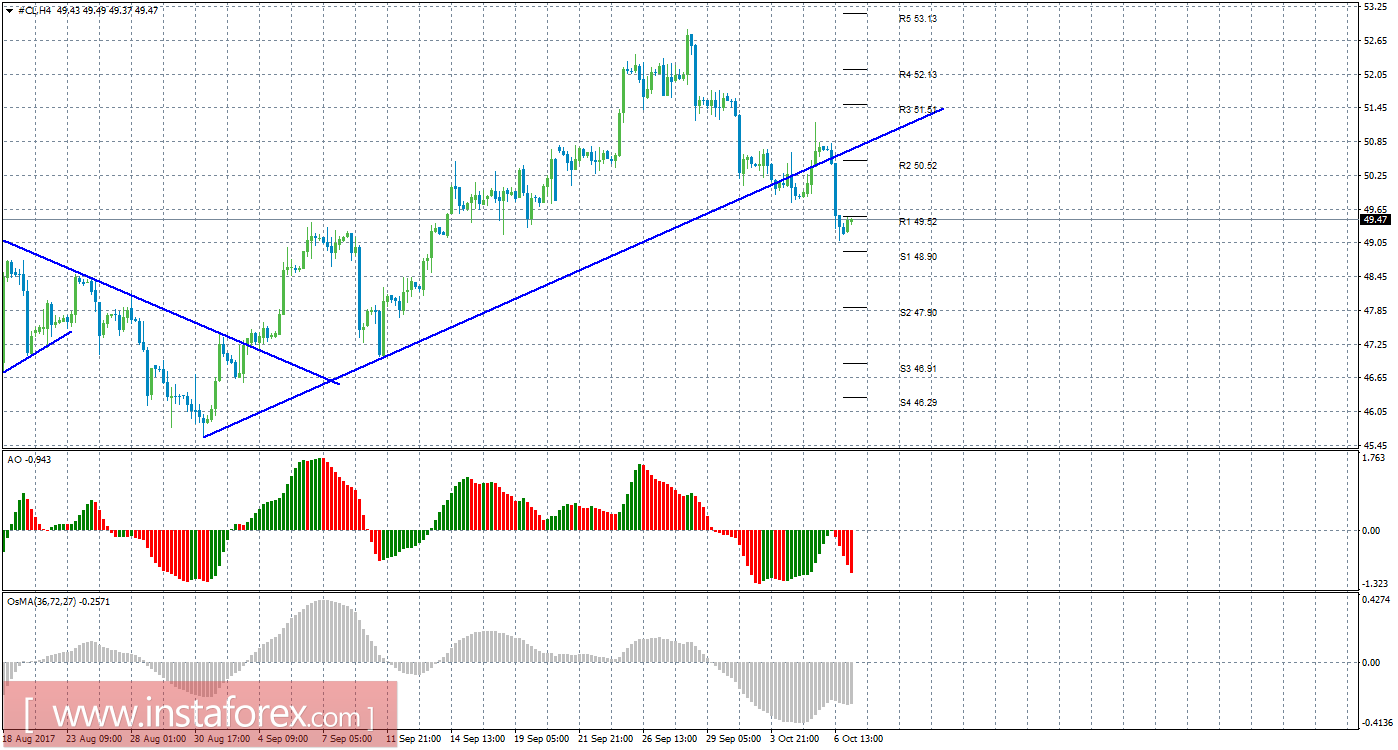Click the 46.65 price scale value
This screenshot has height=750, width=1398.
click(1376, 377)
